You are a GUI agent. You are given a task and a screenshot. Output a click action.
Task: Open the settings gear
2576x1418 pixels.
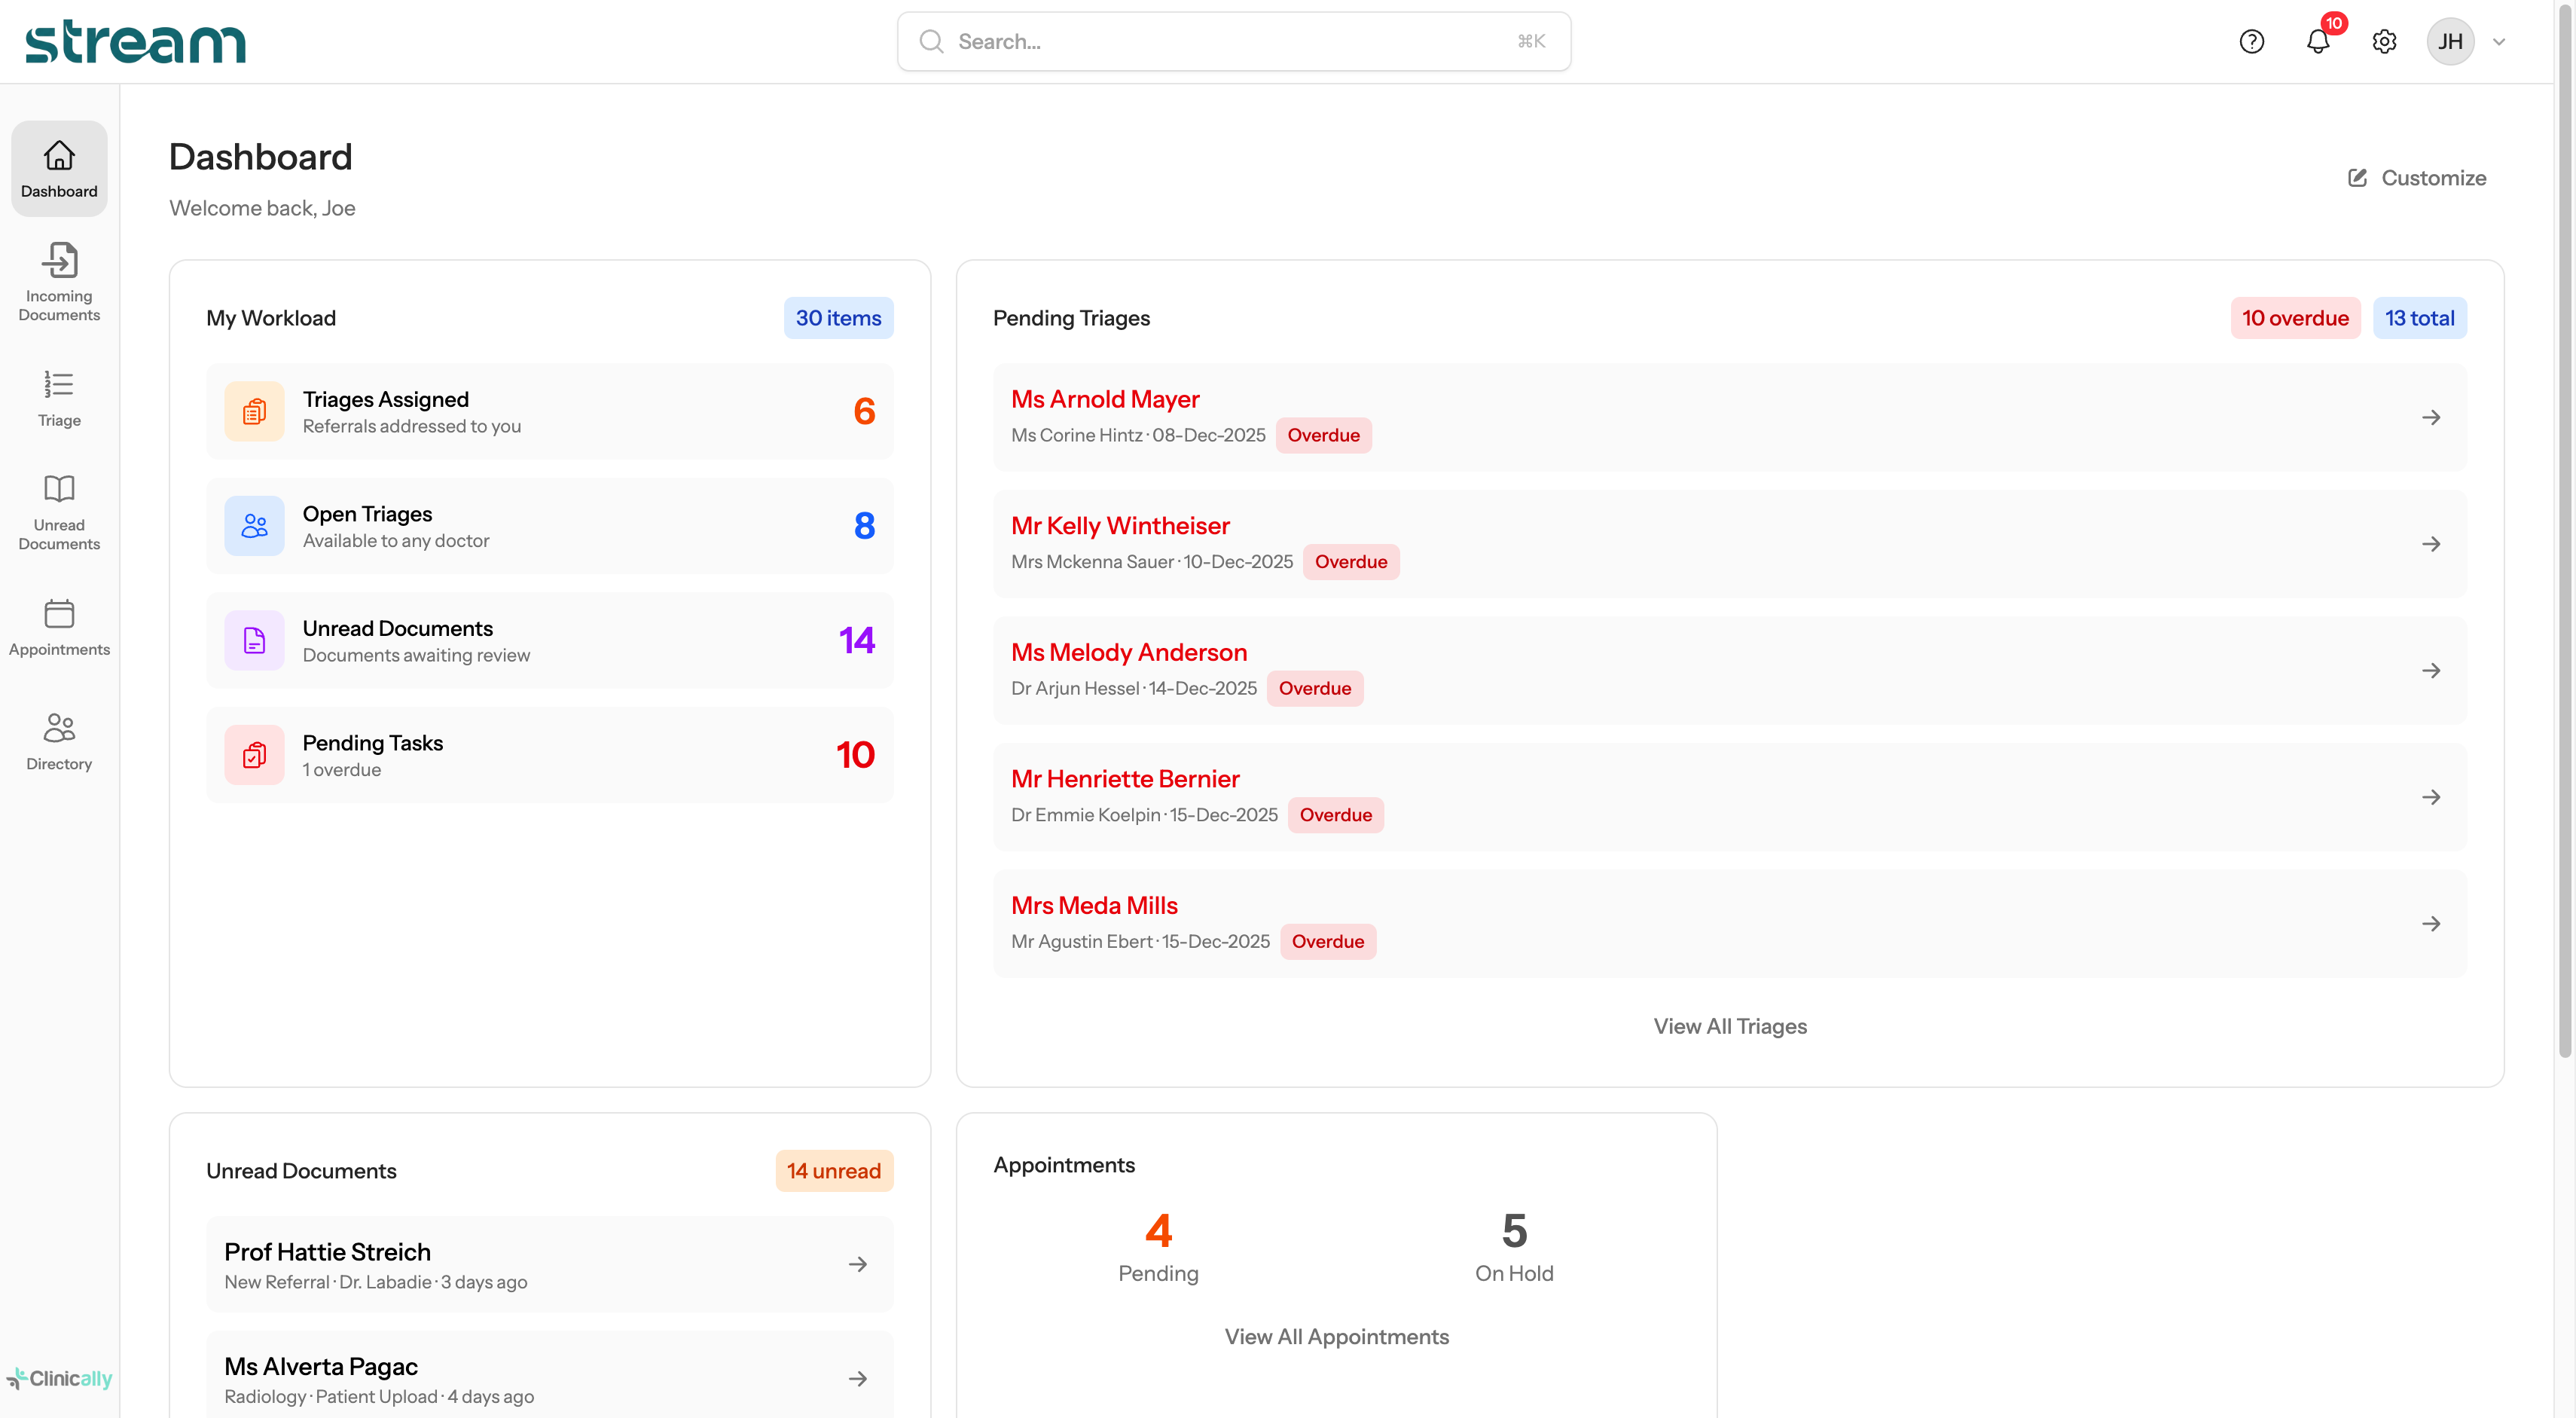click(2384, 41)
